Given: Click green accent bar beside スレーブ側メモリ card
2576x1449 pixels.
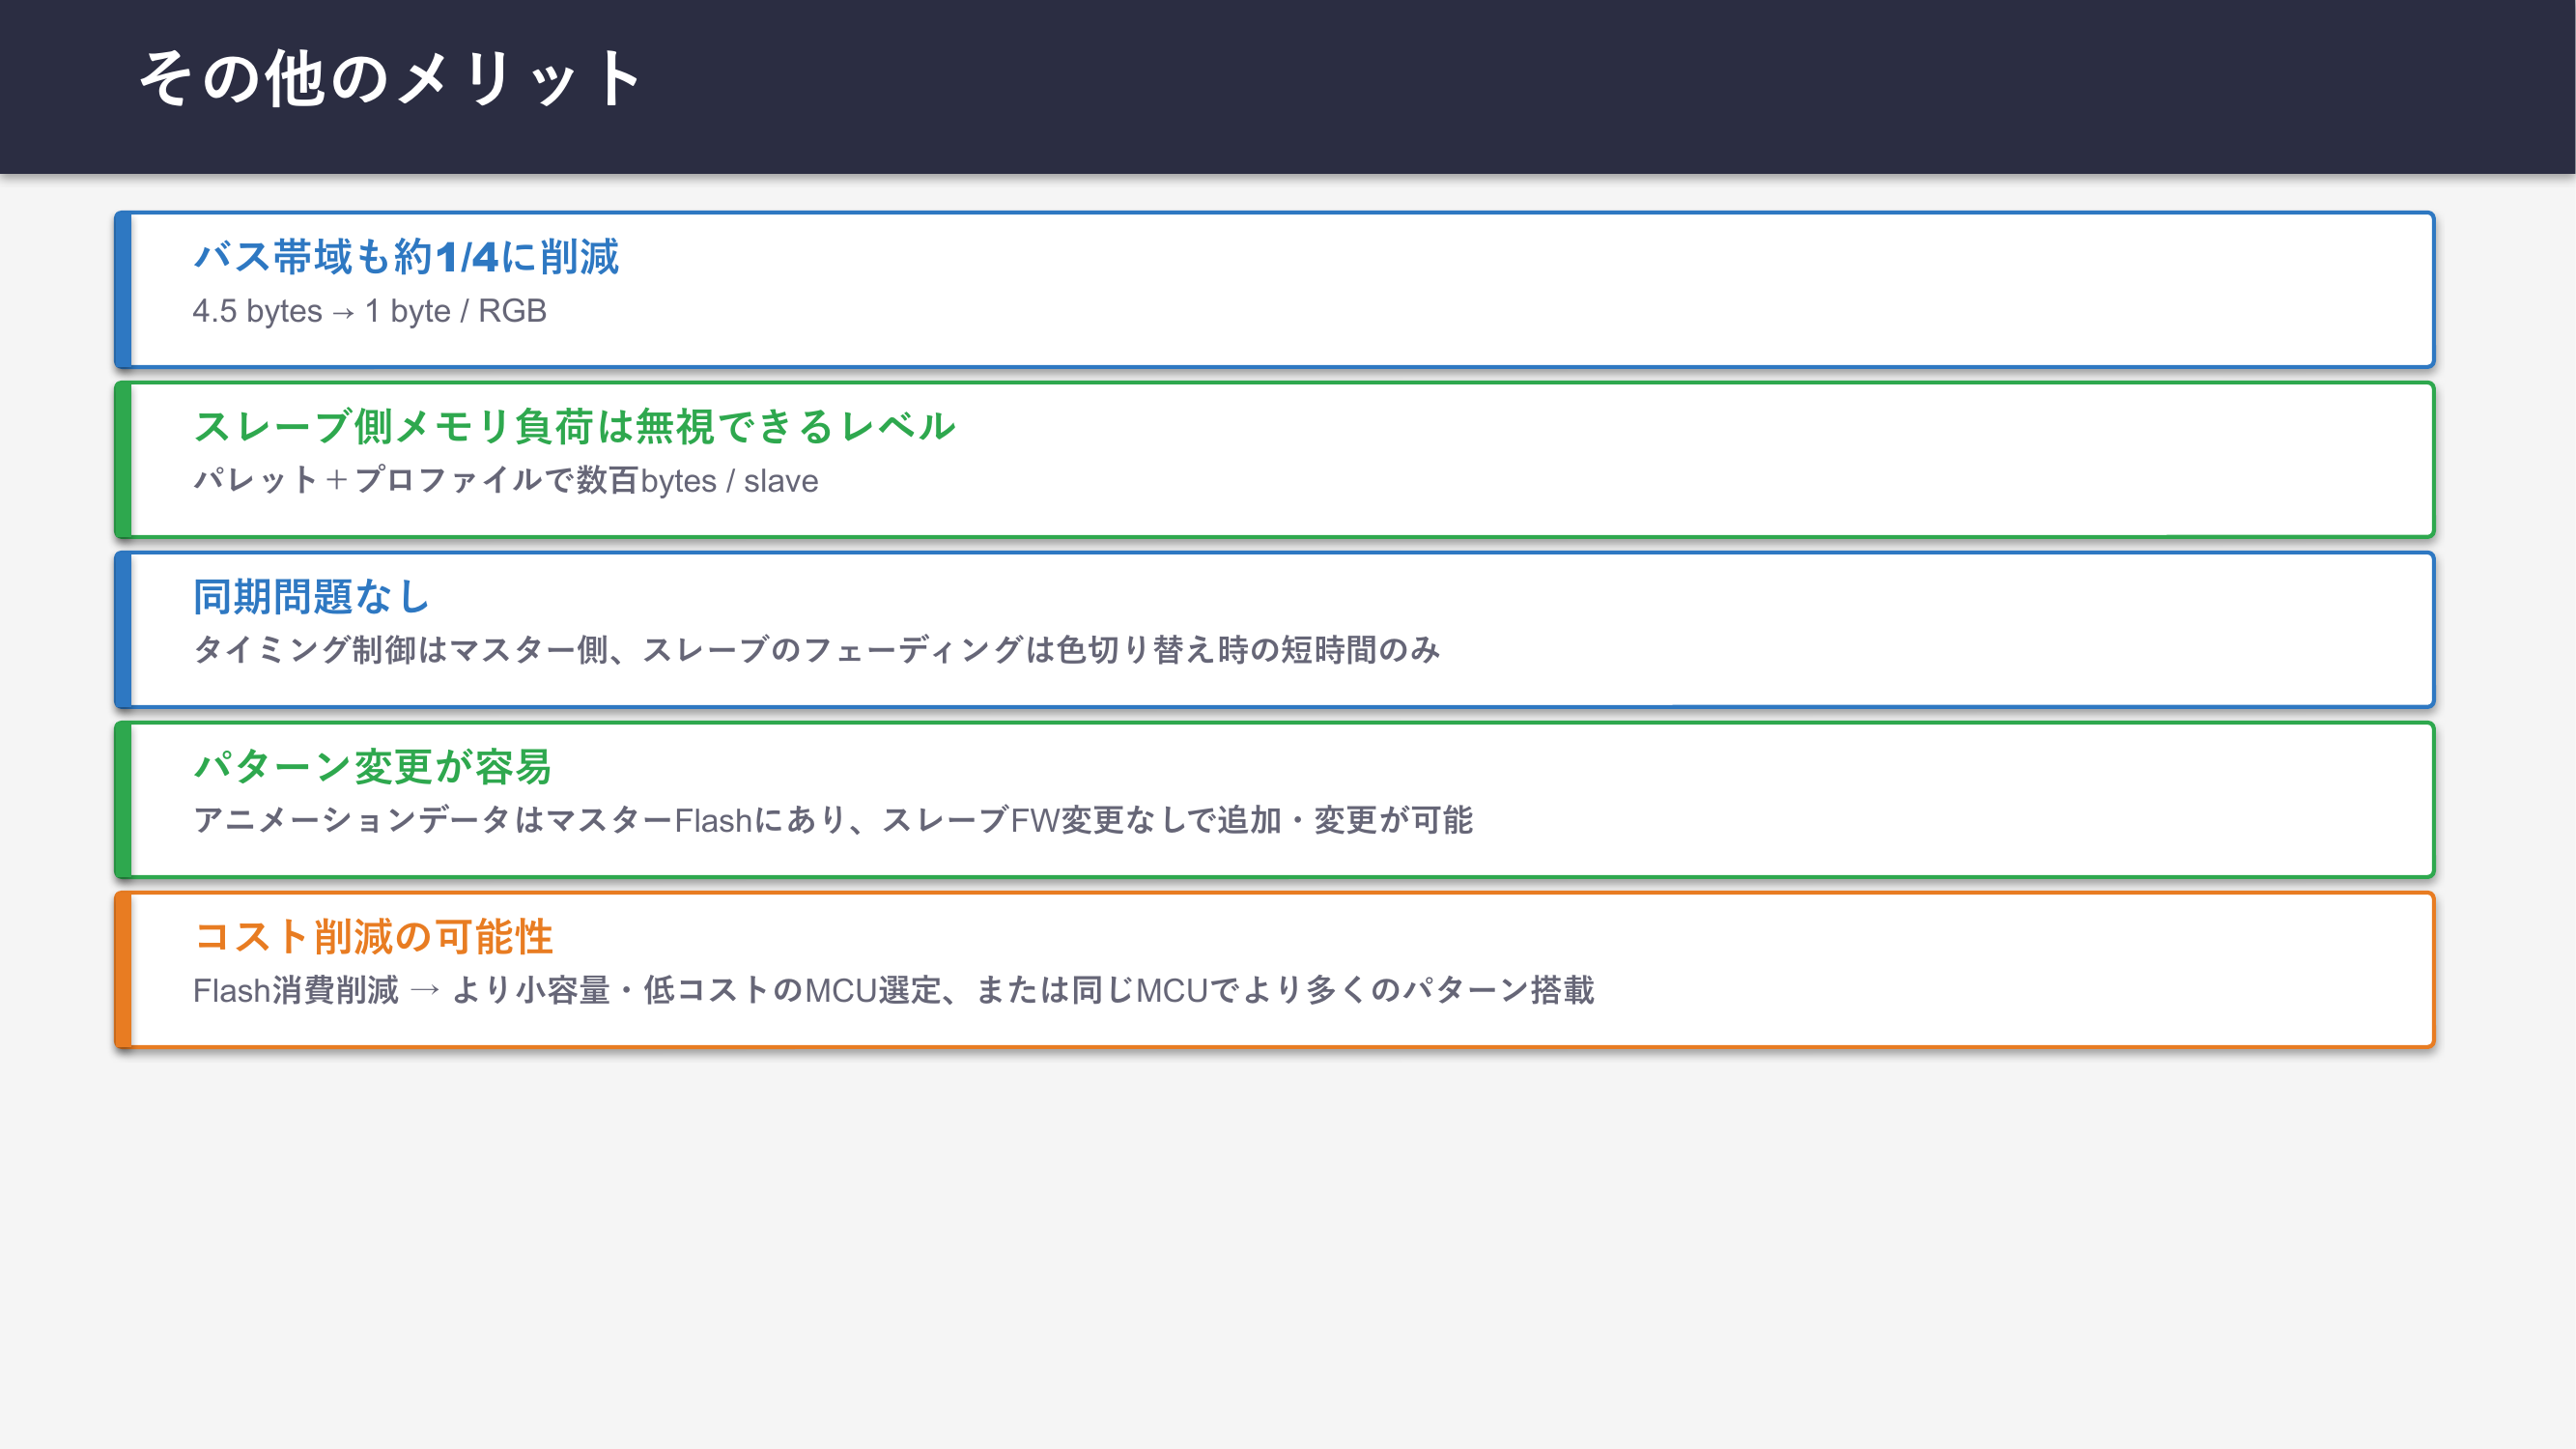Looking at the screenshot, I should tap(123, 460).
